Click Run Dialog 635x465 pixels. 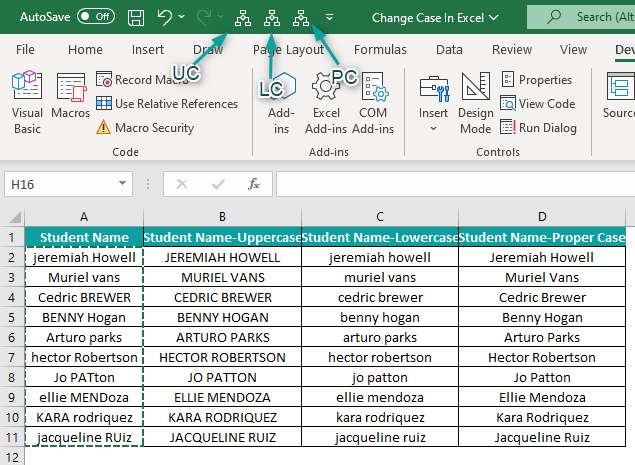click(x=538, y=128)
